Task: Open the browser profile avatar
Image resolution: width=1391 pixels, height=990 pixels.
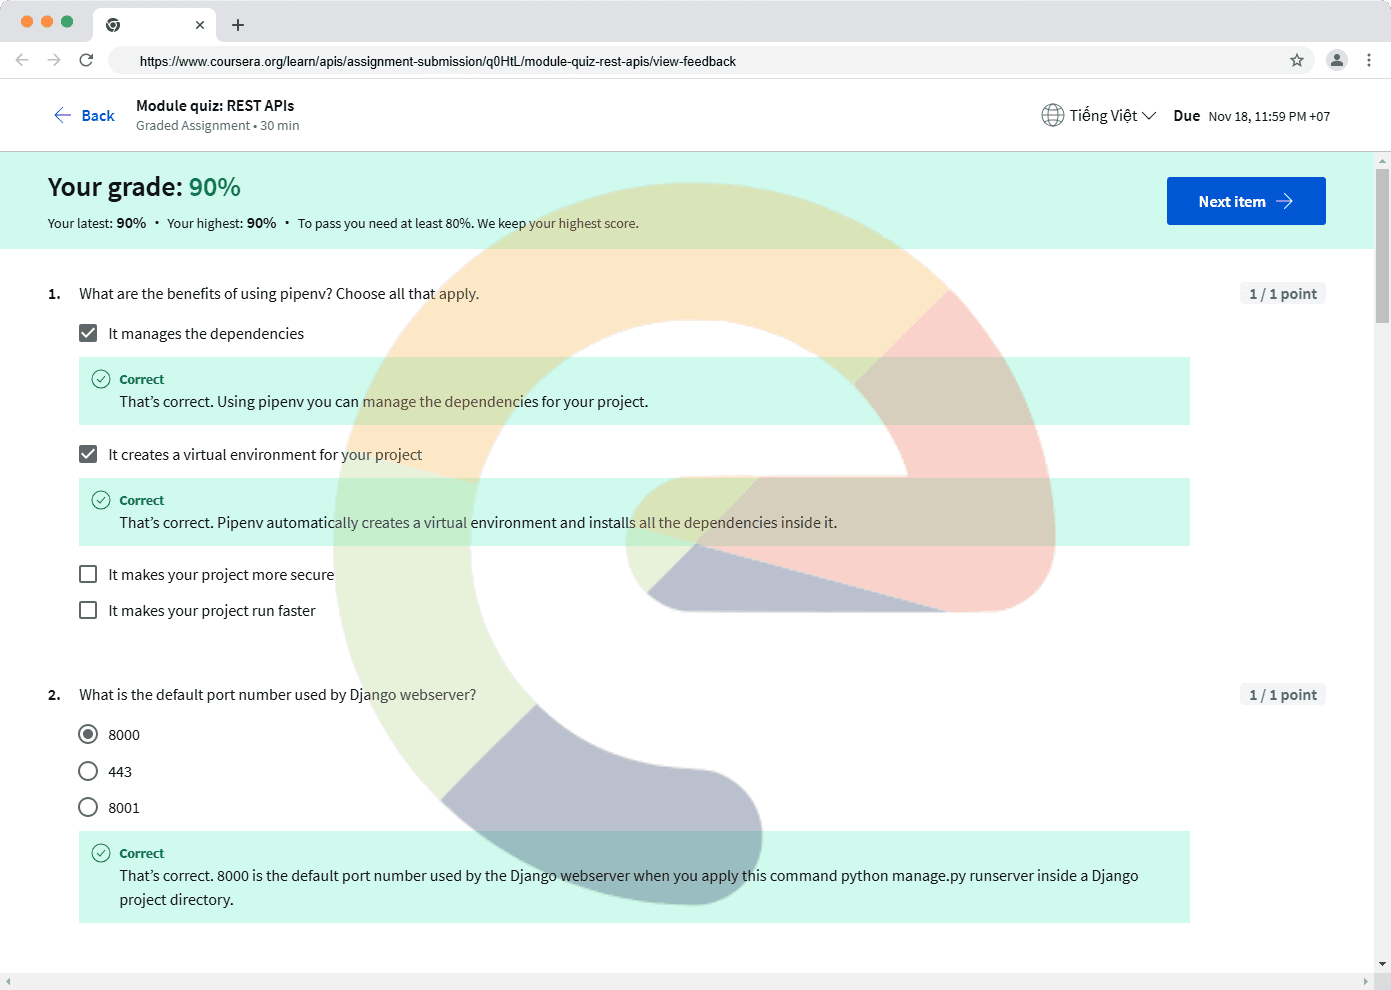Action: (x=1337, y=60)
